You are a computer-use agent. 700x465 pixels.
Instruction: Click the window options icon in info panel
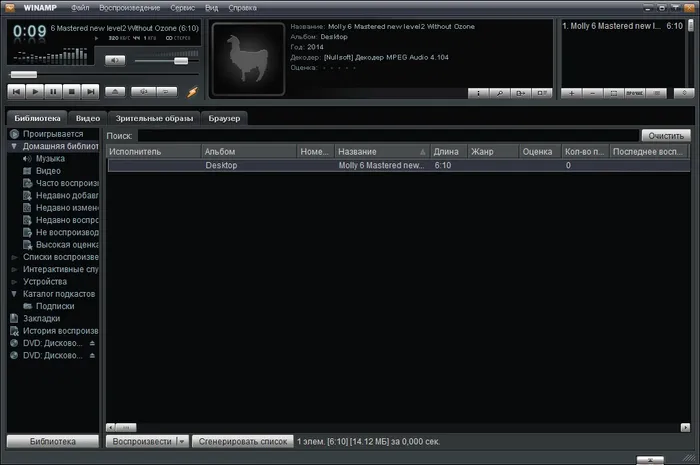click(x=542, y=93)
